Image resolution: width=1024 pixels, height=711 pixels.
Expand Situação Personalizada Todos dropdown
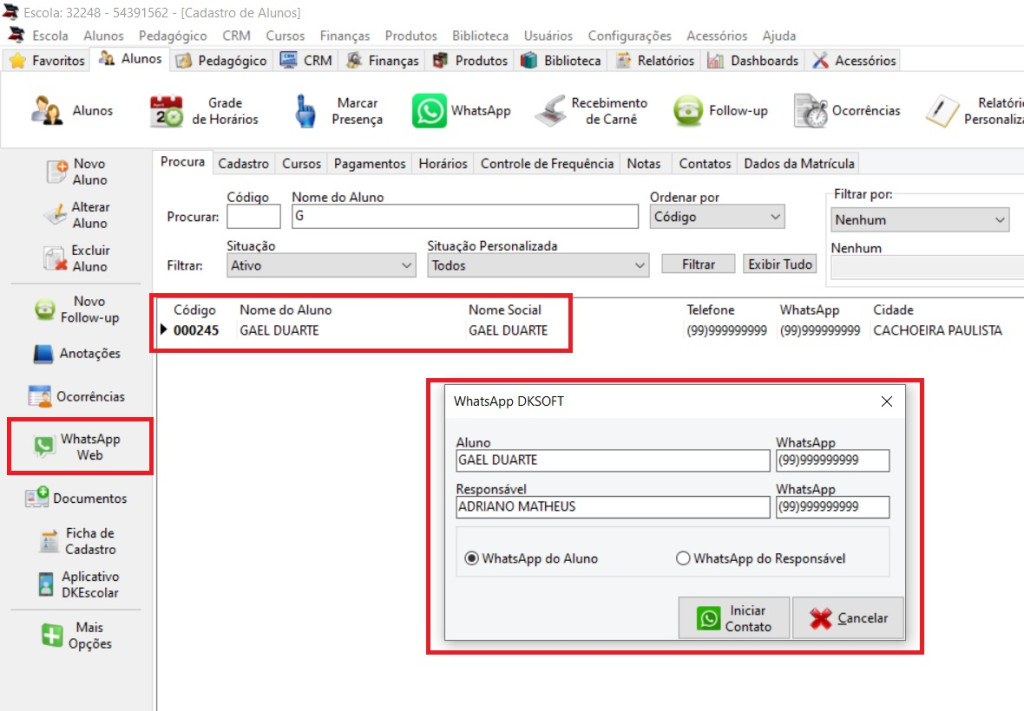click(x=538, y=266)
